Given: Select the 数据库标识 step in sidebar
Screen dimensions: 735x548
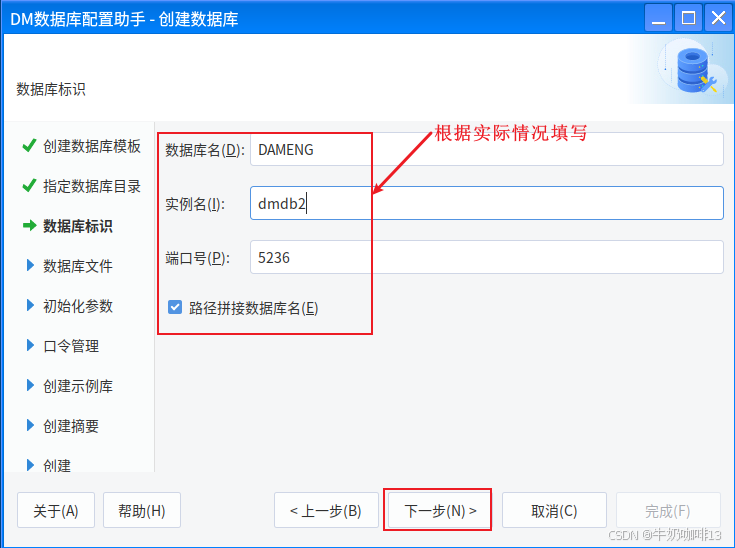Looking at the screenshot, I should 78,226.
